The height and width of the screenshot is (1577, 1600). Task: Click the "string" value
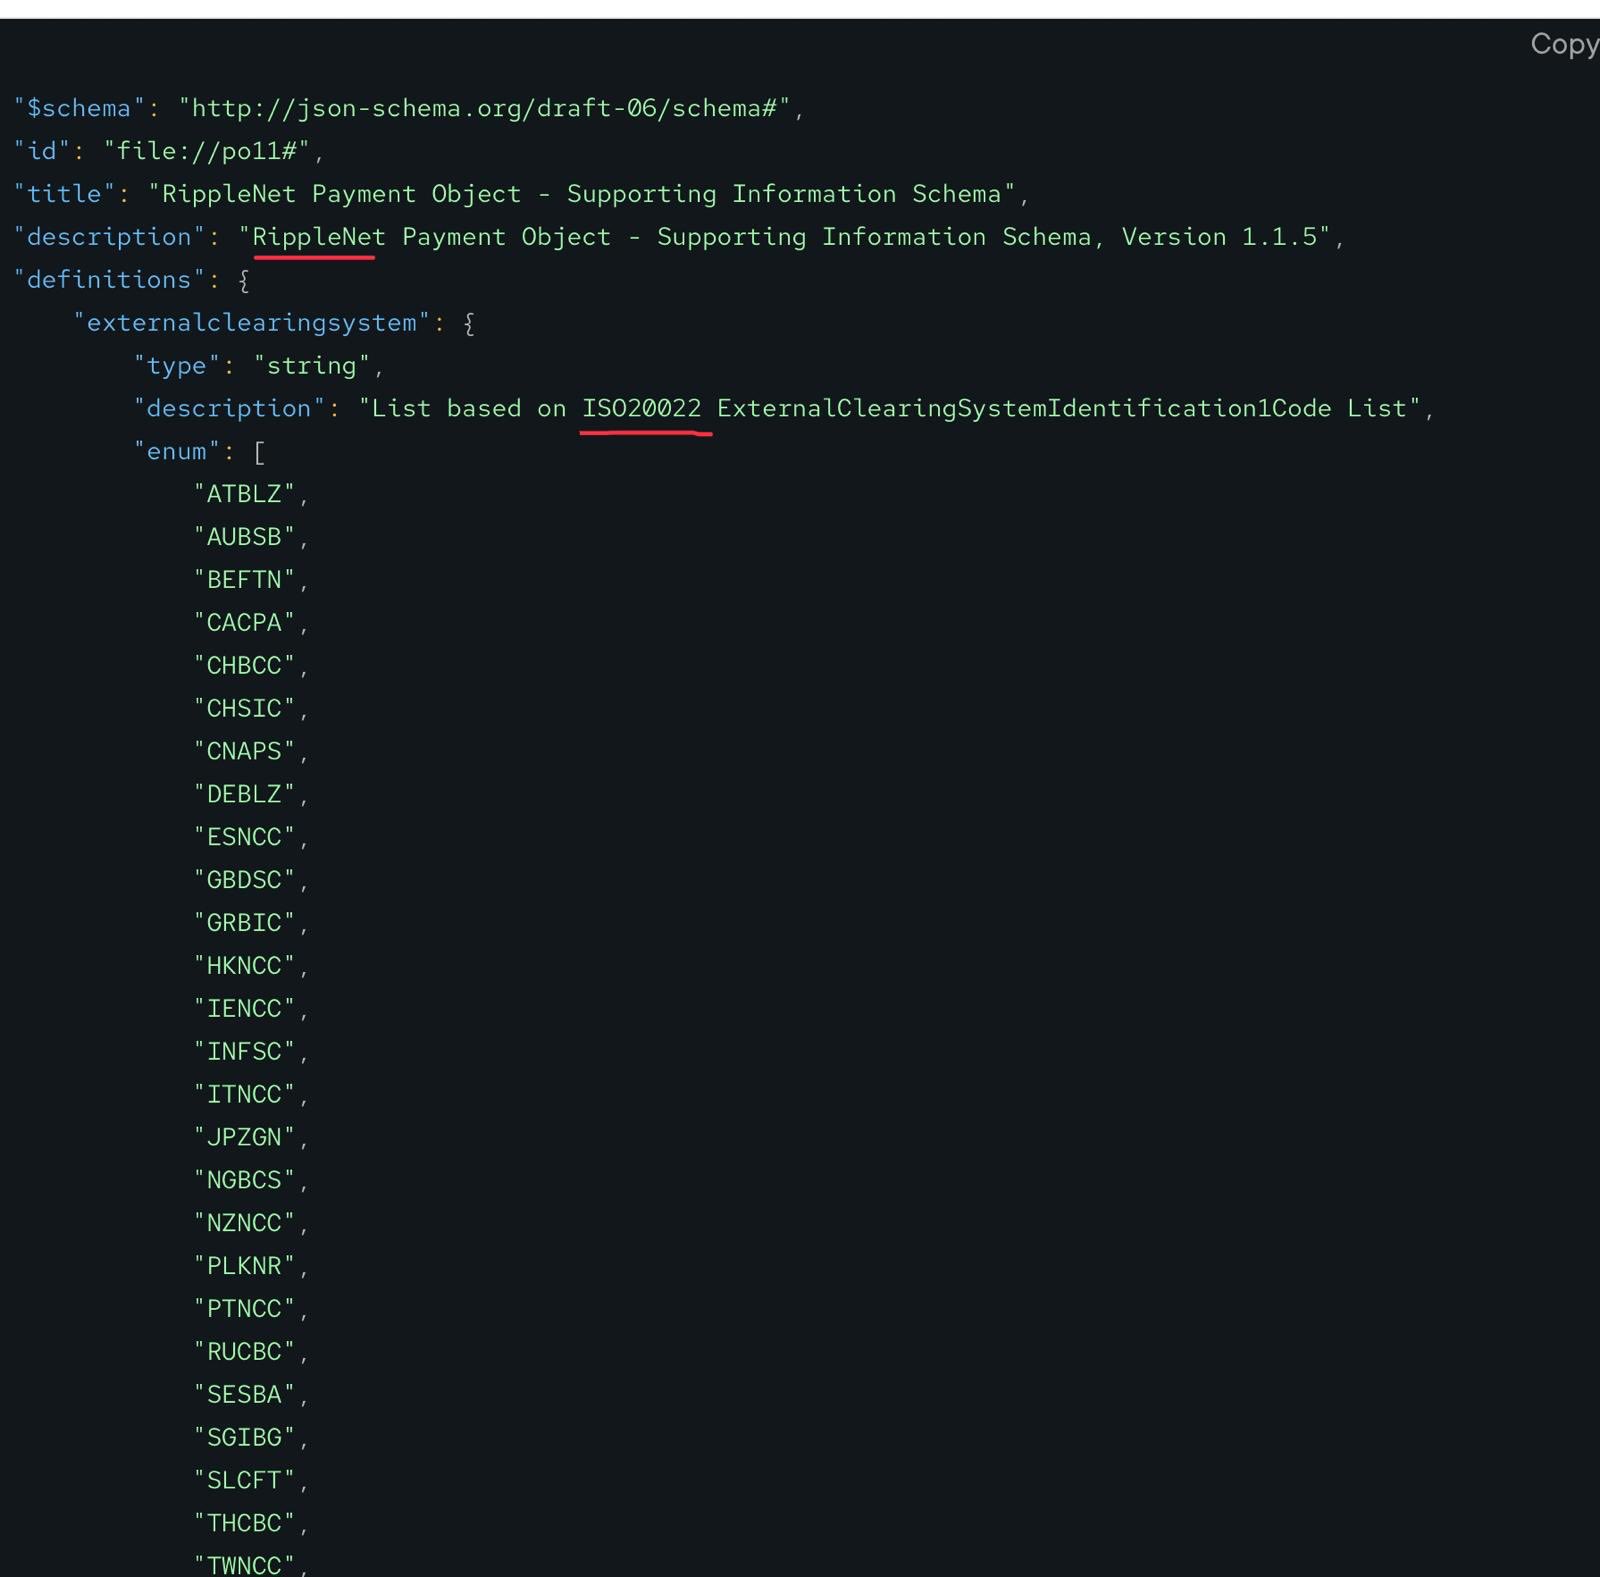coord(312,366)
